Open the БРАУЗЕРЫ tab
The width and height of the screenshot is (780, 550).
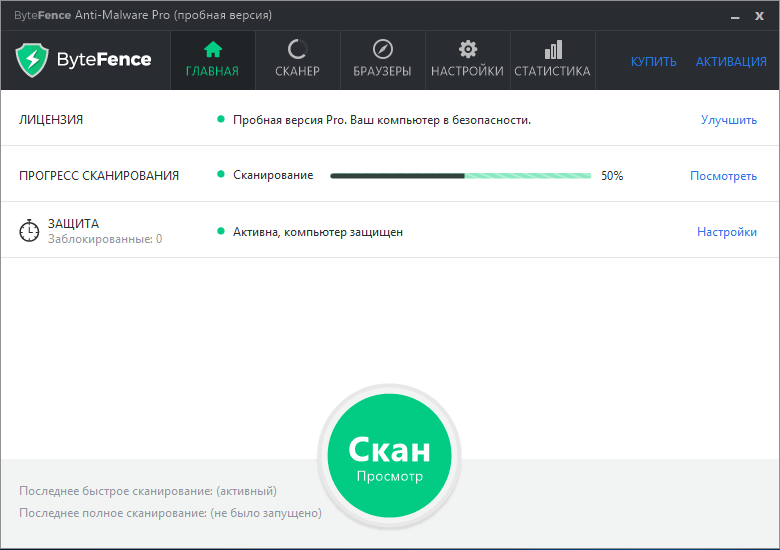[383, 60]
